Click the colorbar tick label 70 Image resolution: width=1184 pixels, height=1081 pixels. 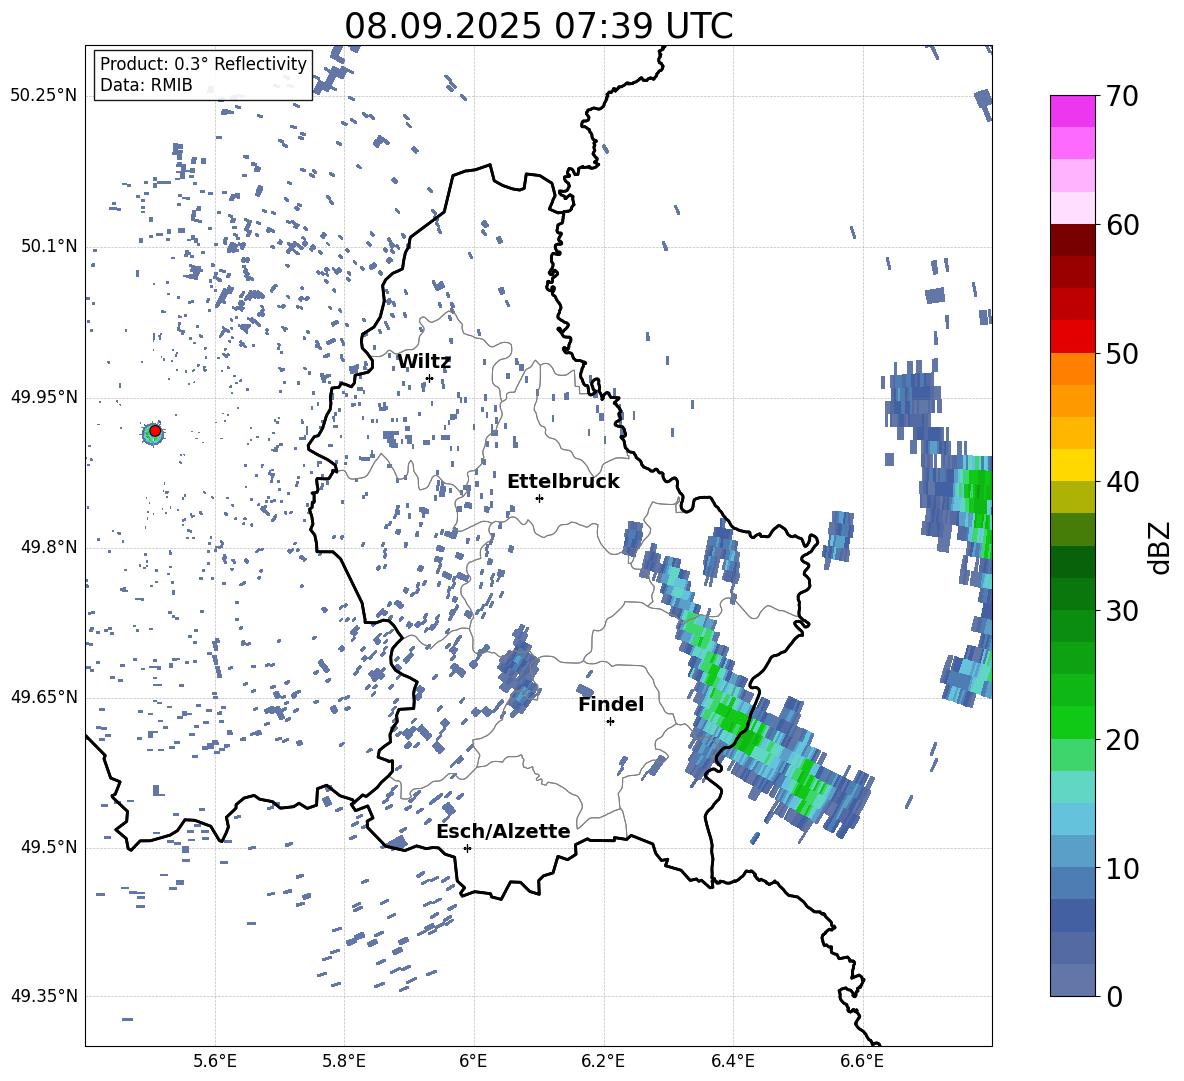1122,96
